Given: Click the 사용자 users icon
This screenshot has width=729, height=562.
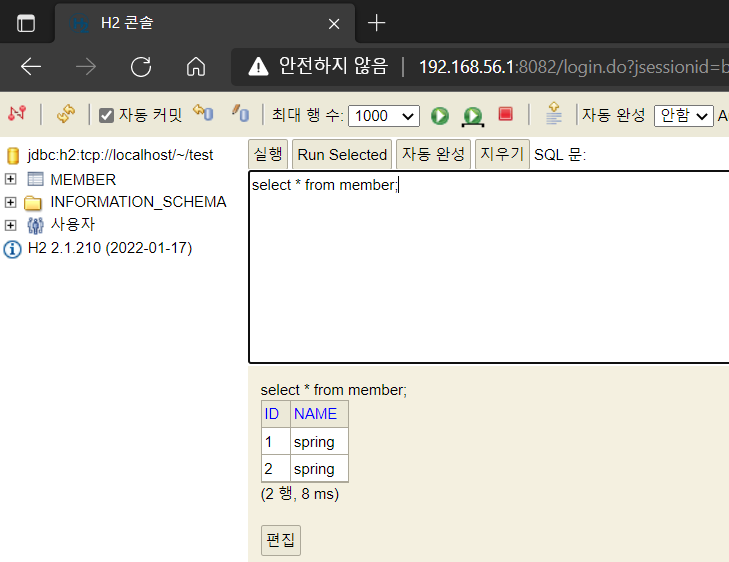Looking at the screenshot, I should pyautogui.click(x=35, y=225).
